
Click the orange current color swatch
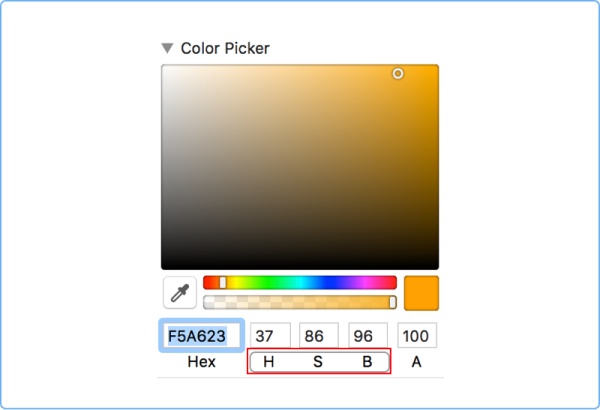click(421, 293)
